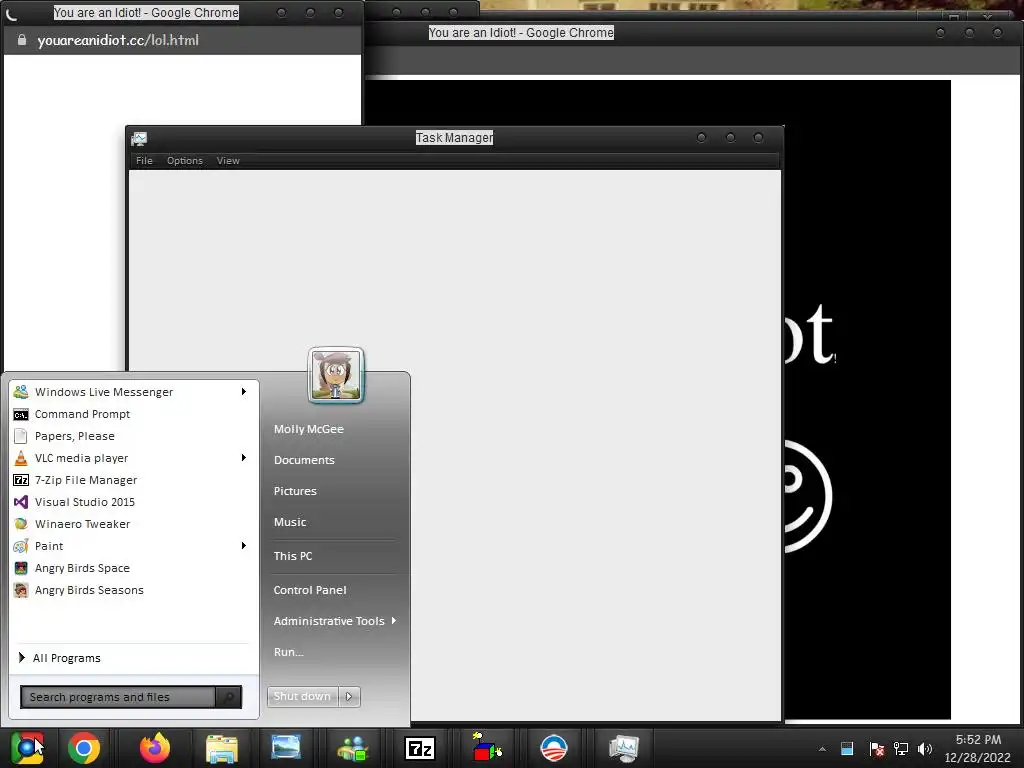Expand VLC media player jump list arrow
This screenshot has width=1024, height=768.
(244, 458)
